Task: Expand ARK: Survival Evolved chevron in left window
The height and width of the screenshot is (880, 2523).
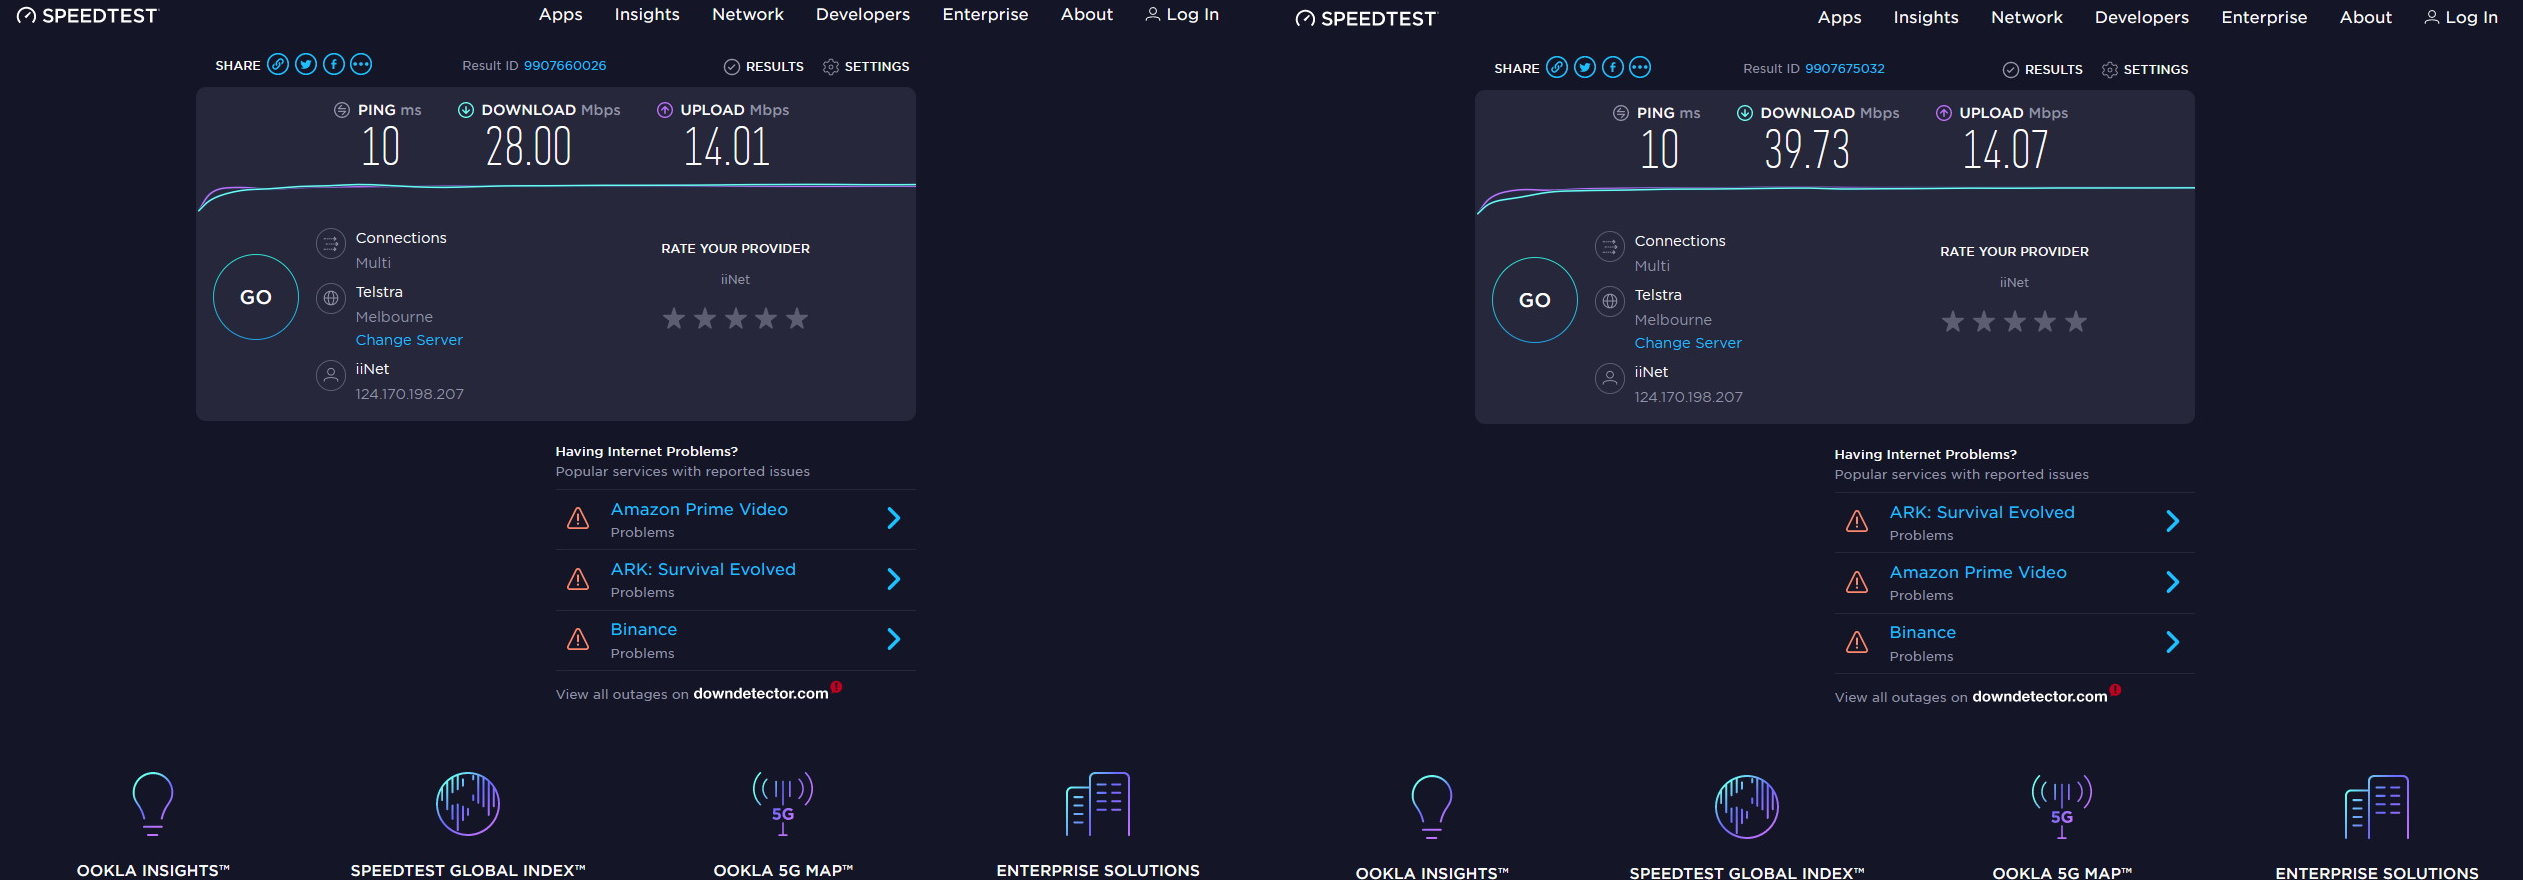Action: tap(894, 579)
